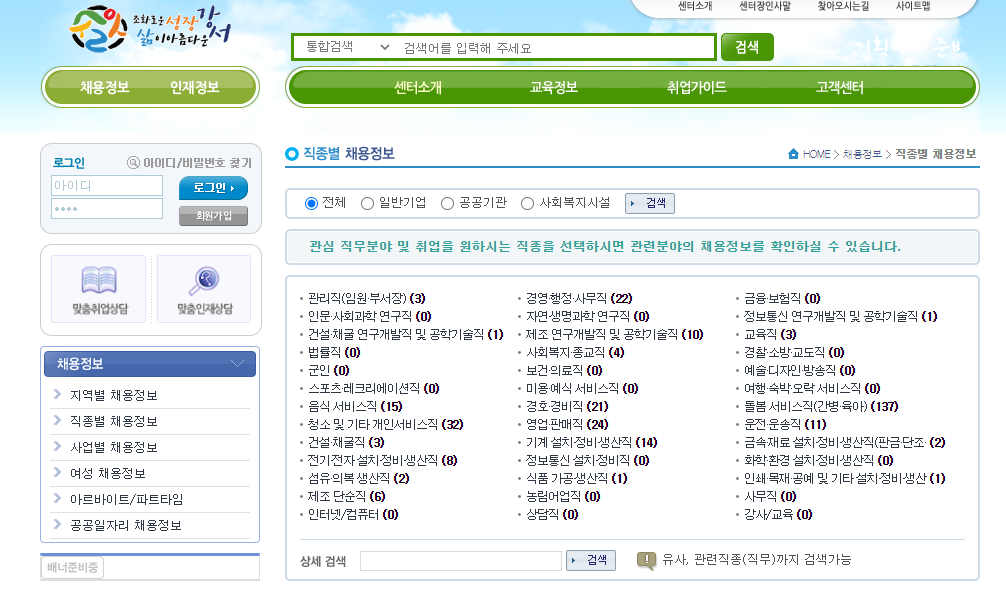This screenshot has width=1006, height=597.
Task: Open the 통합검색 dropdown
Action: [x=347, y=47]
